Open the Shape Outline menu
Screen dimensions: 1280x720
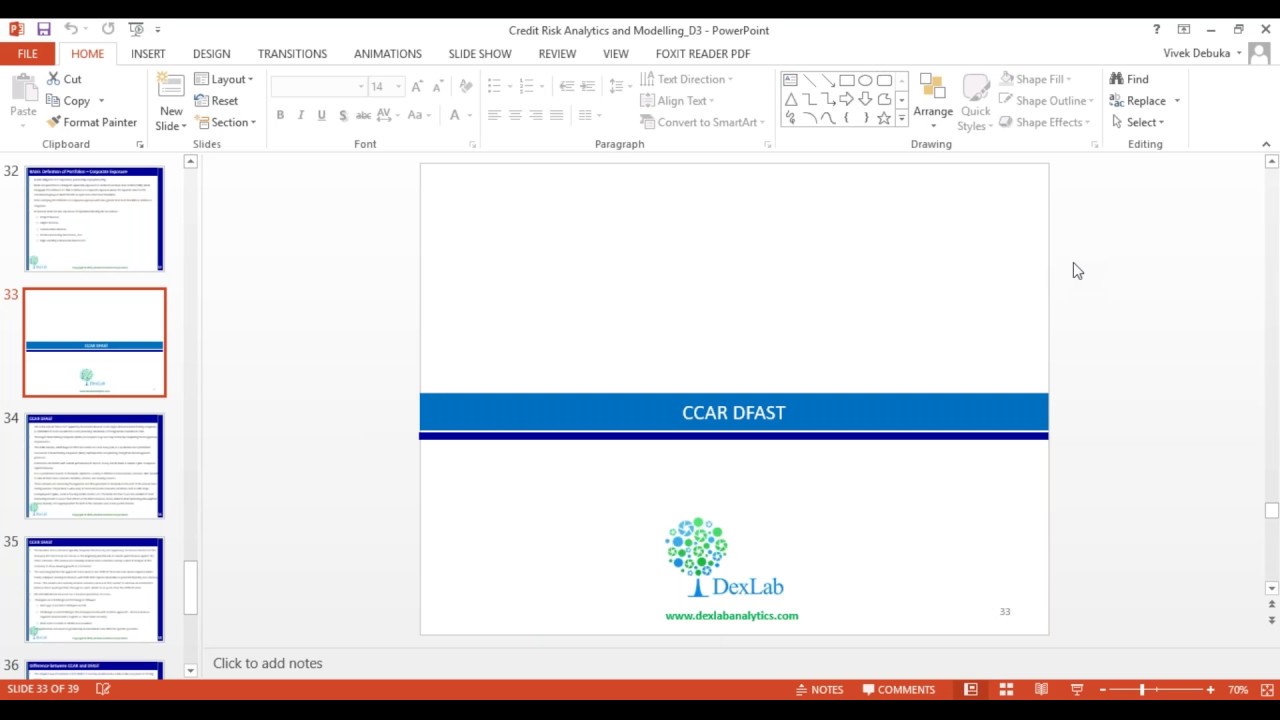coord(1047,101)
